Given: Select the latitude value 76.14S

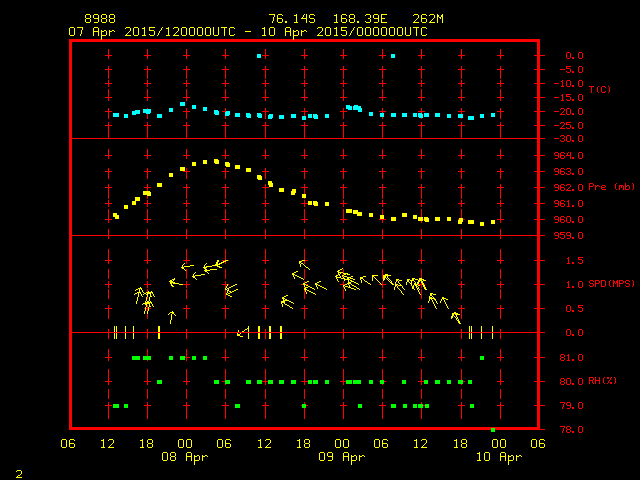Looking at the screenshot, I should [x=292, y=19].
